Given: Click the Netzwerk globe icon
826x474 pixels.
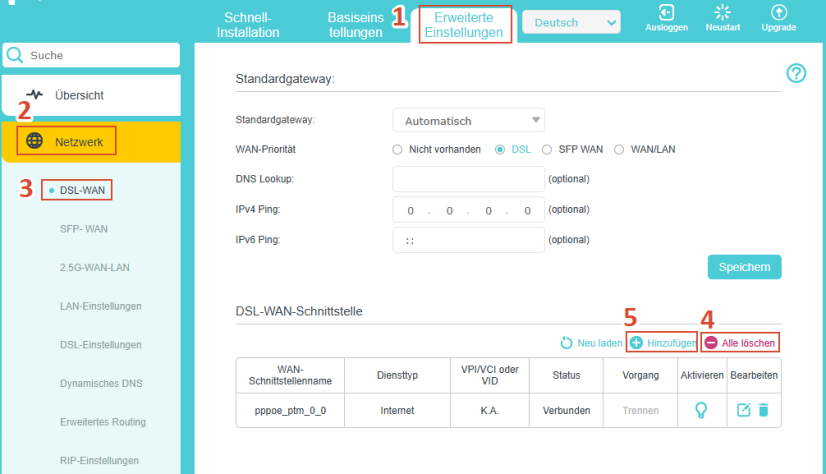Looking at the screenshot, I should click(x=35, y=141).
